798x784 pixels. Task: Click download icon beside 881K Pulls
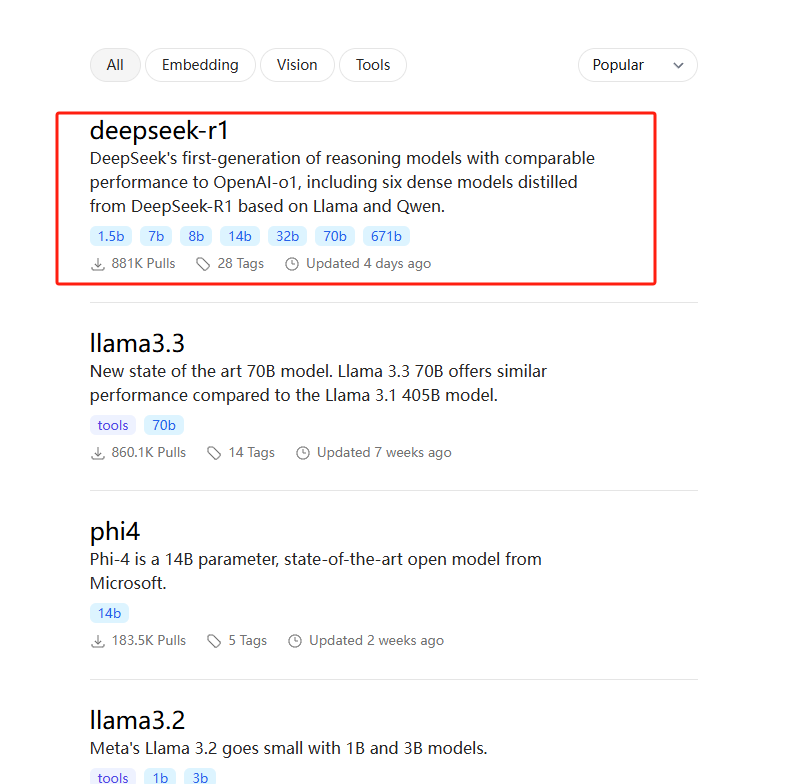pyautogui.click(x=98, y=264)
